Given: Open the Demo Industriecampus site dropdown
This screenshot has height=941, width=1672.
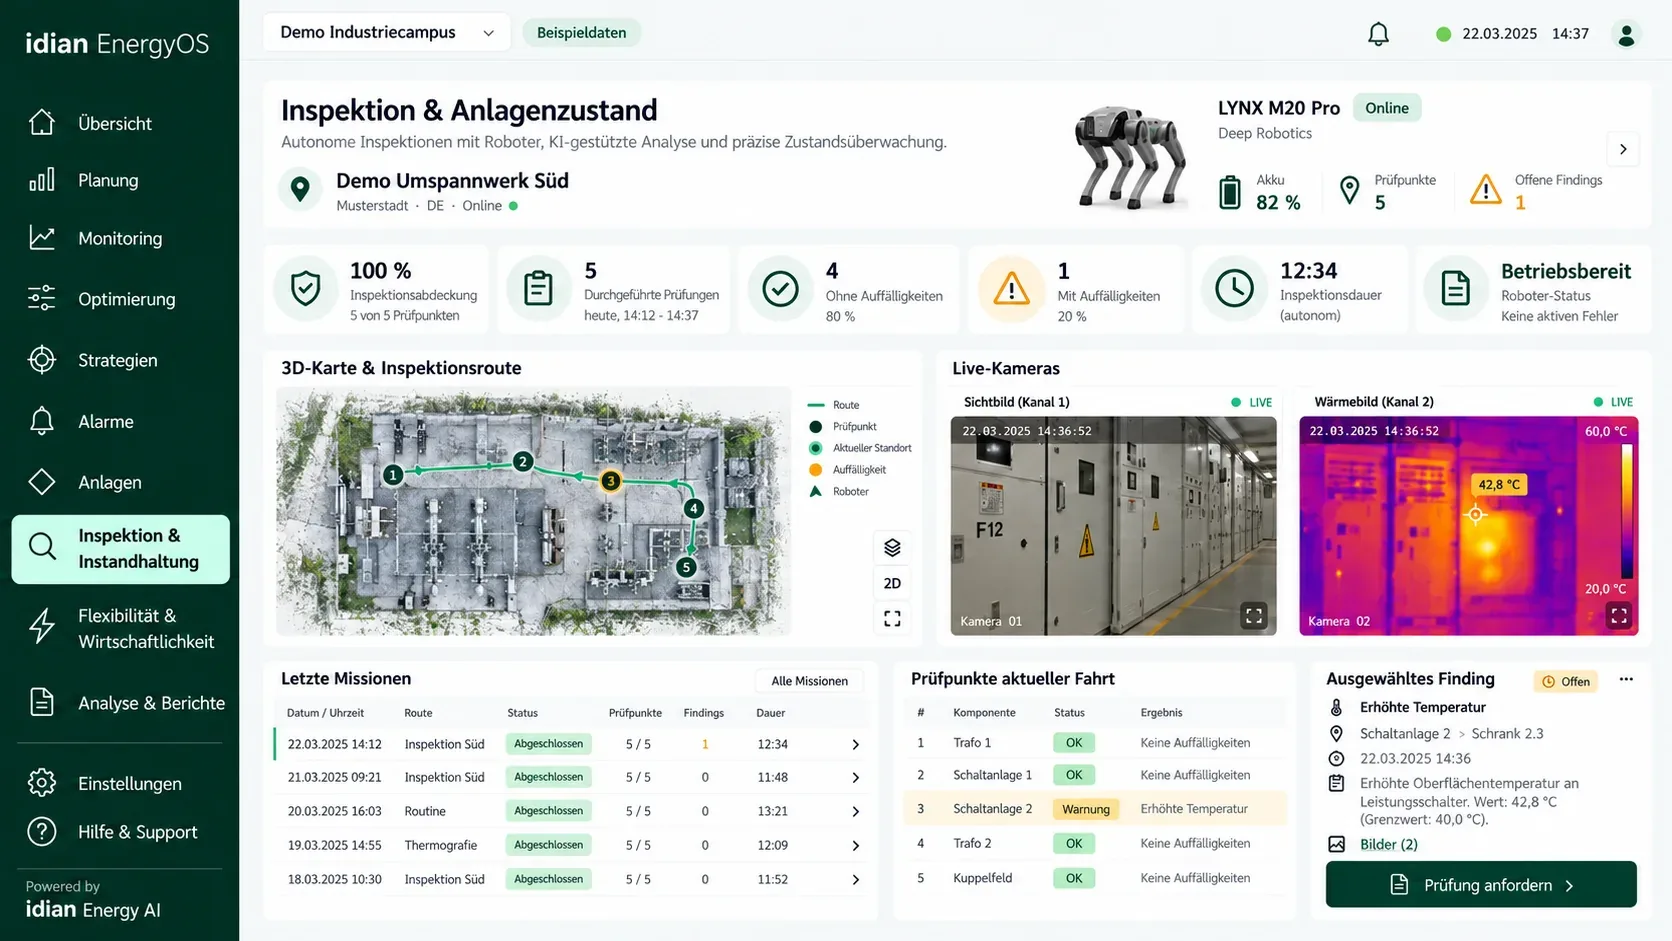Looking at the screenshot, I should pos(386,32).
